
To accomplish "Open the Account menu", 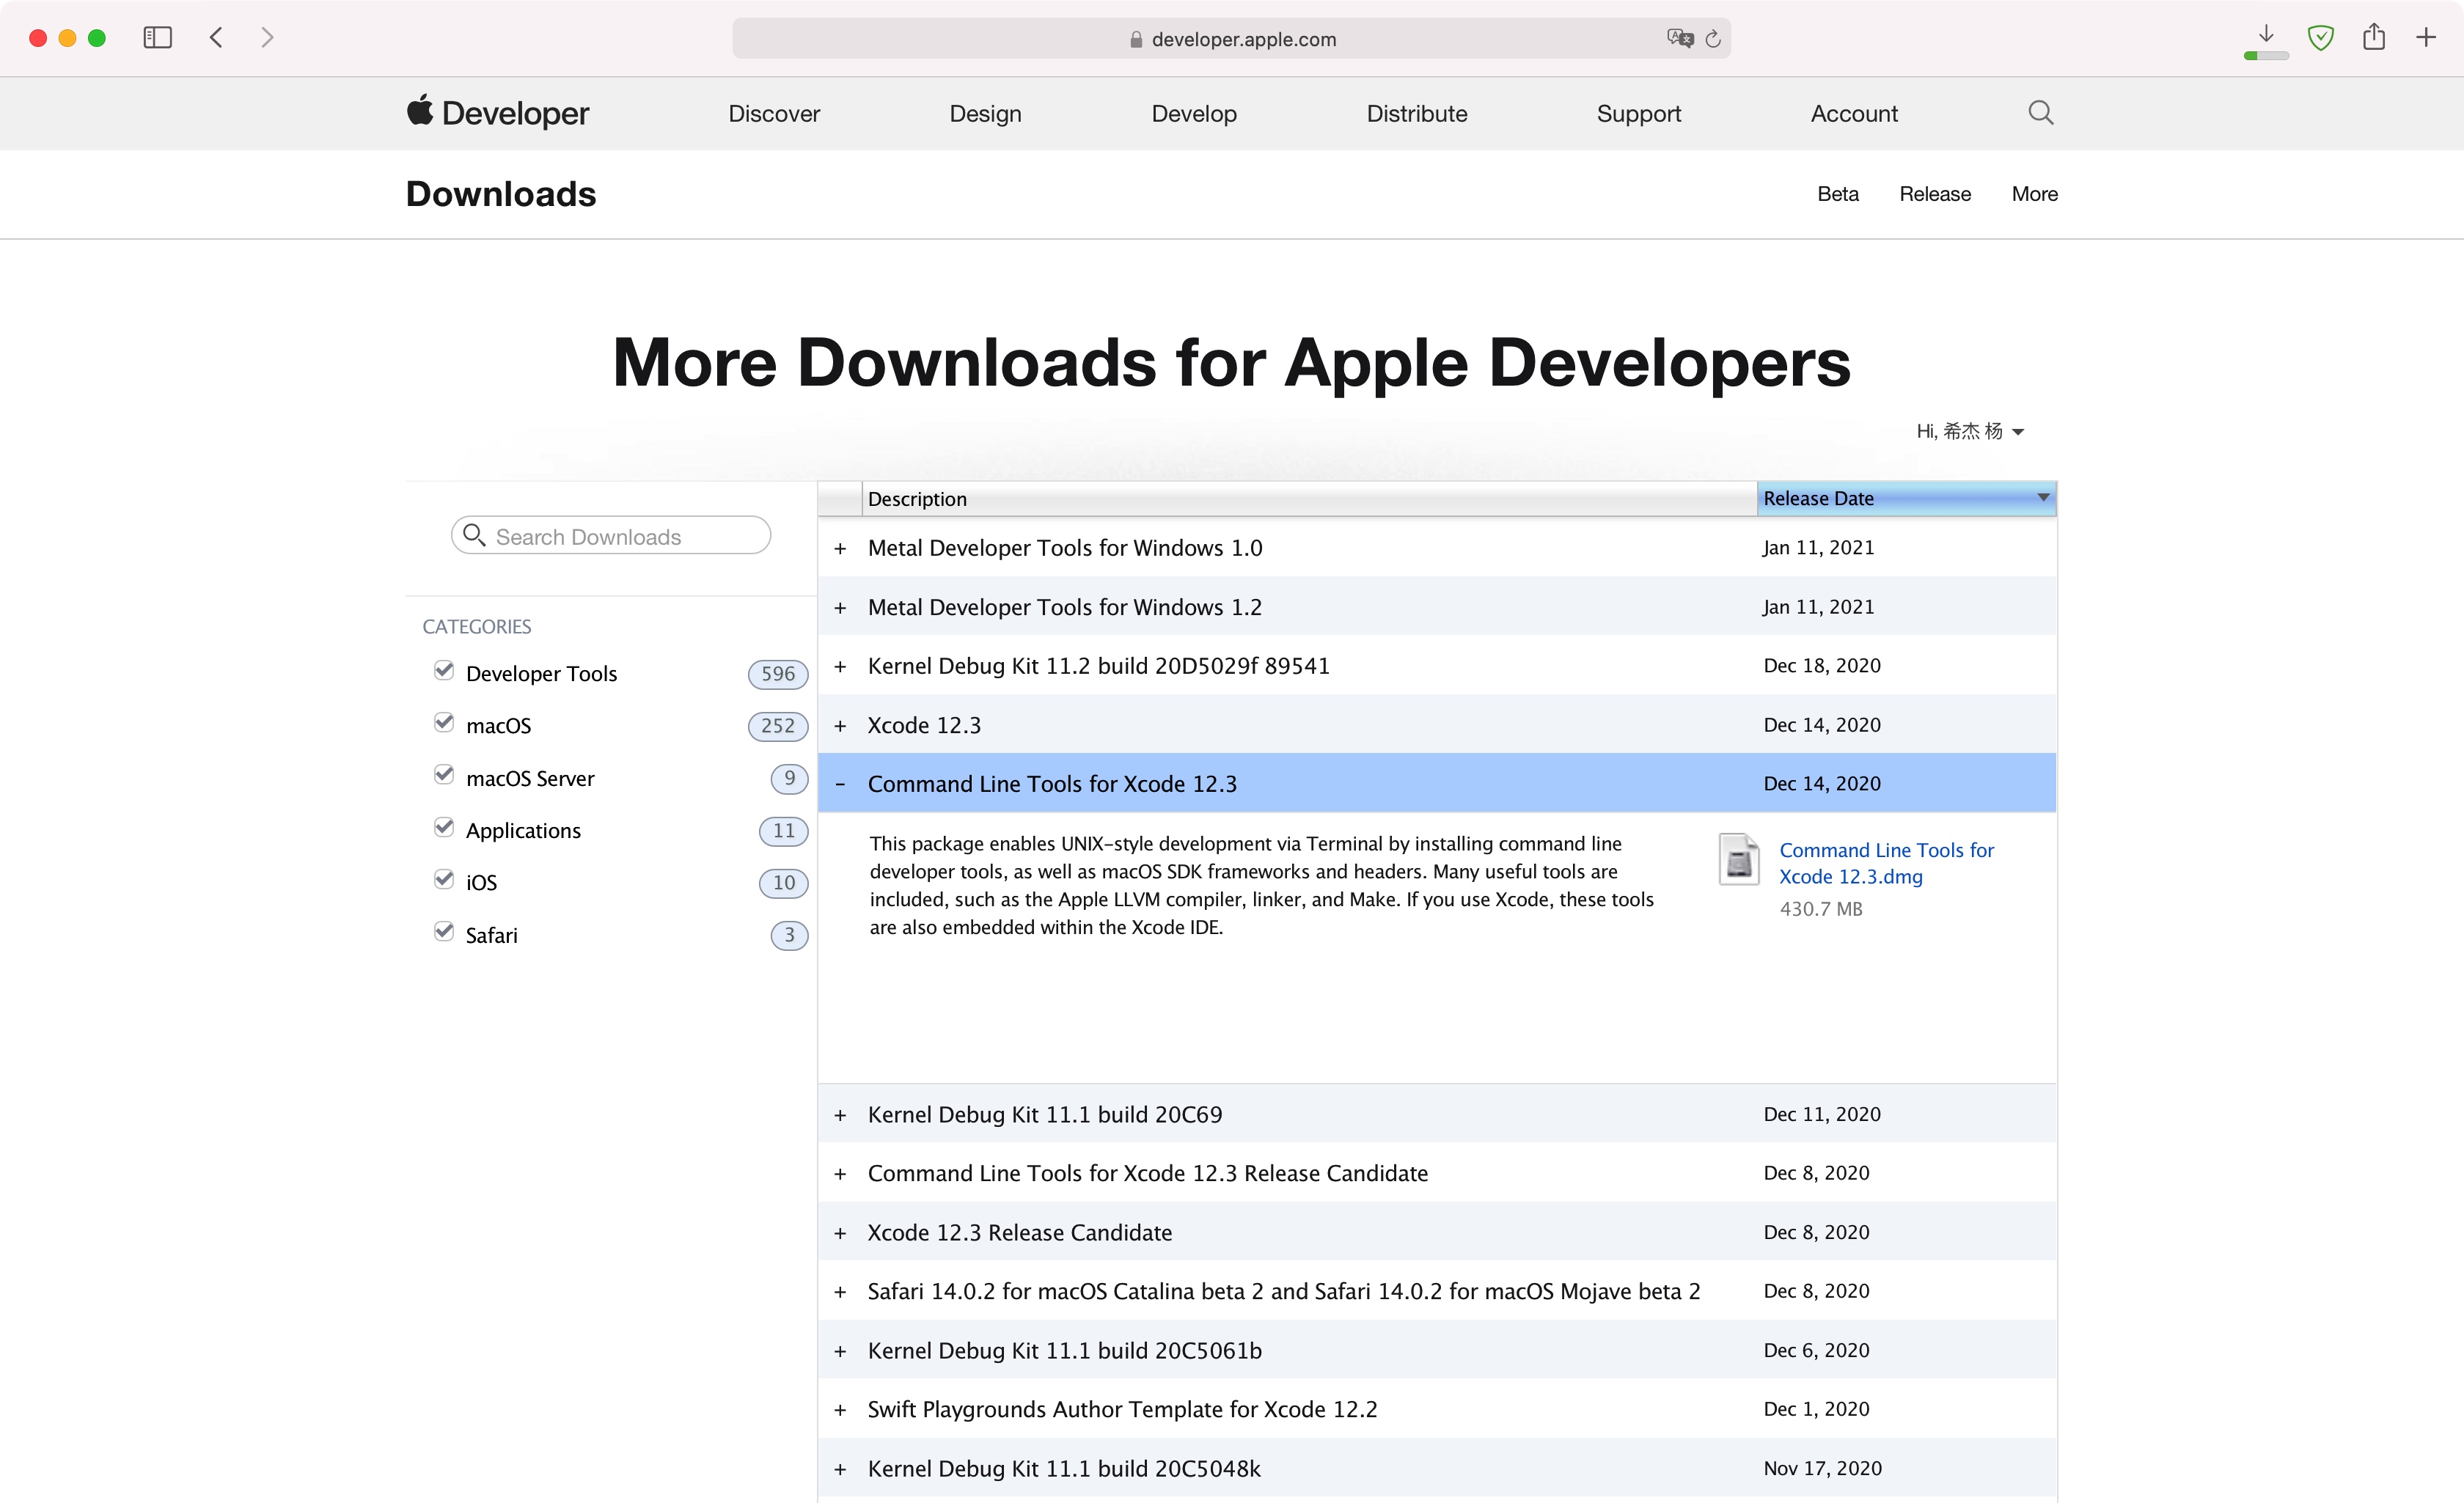I will (x=1854, y=113).
